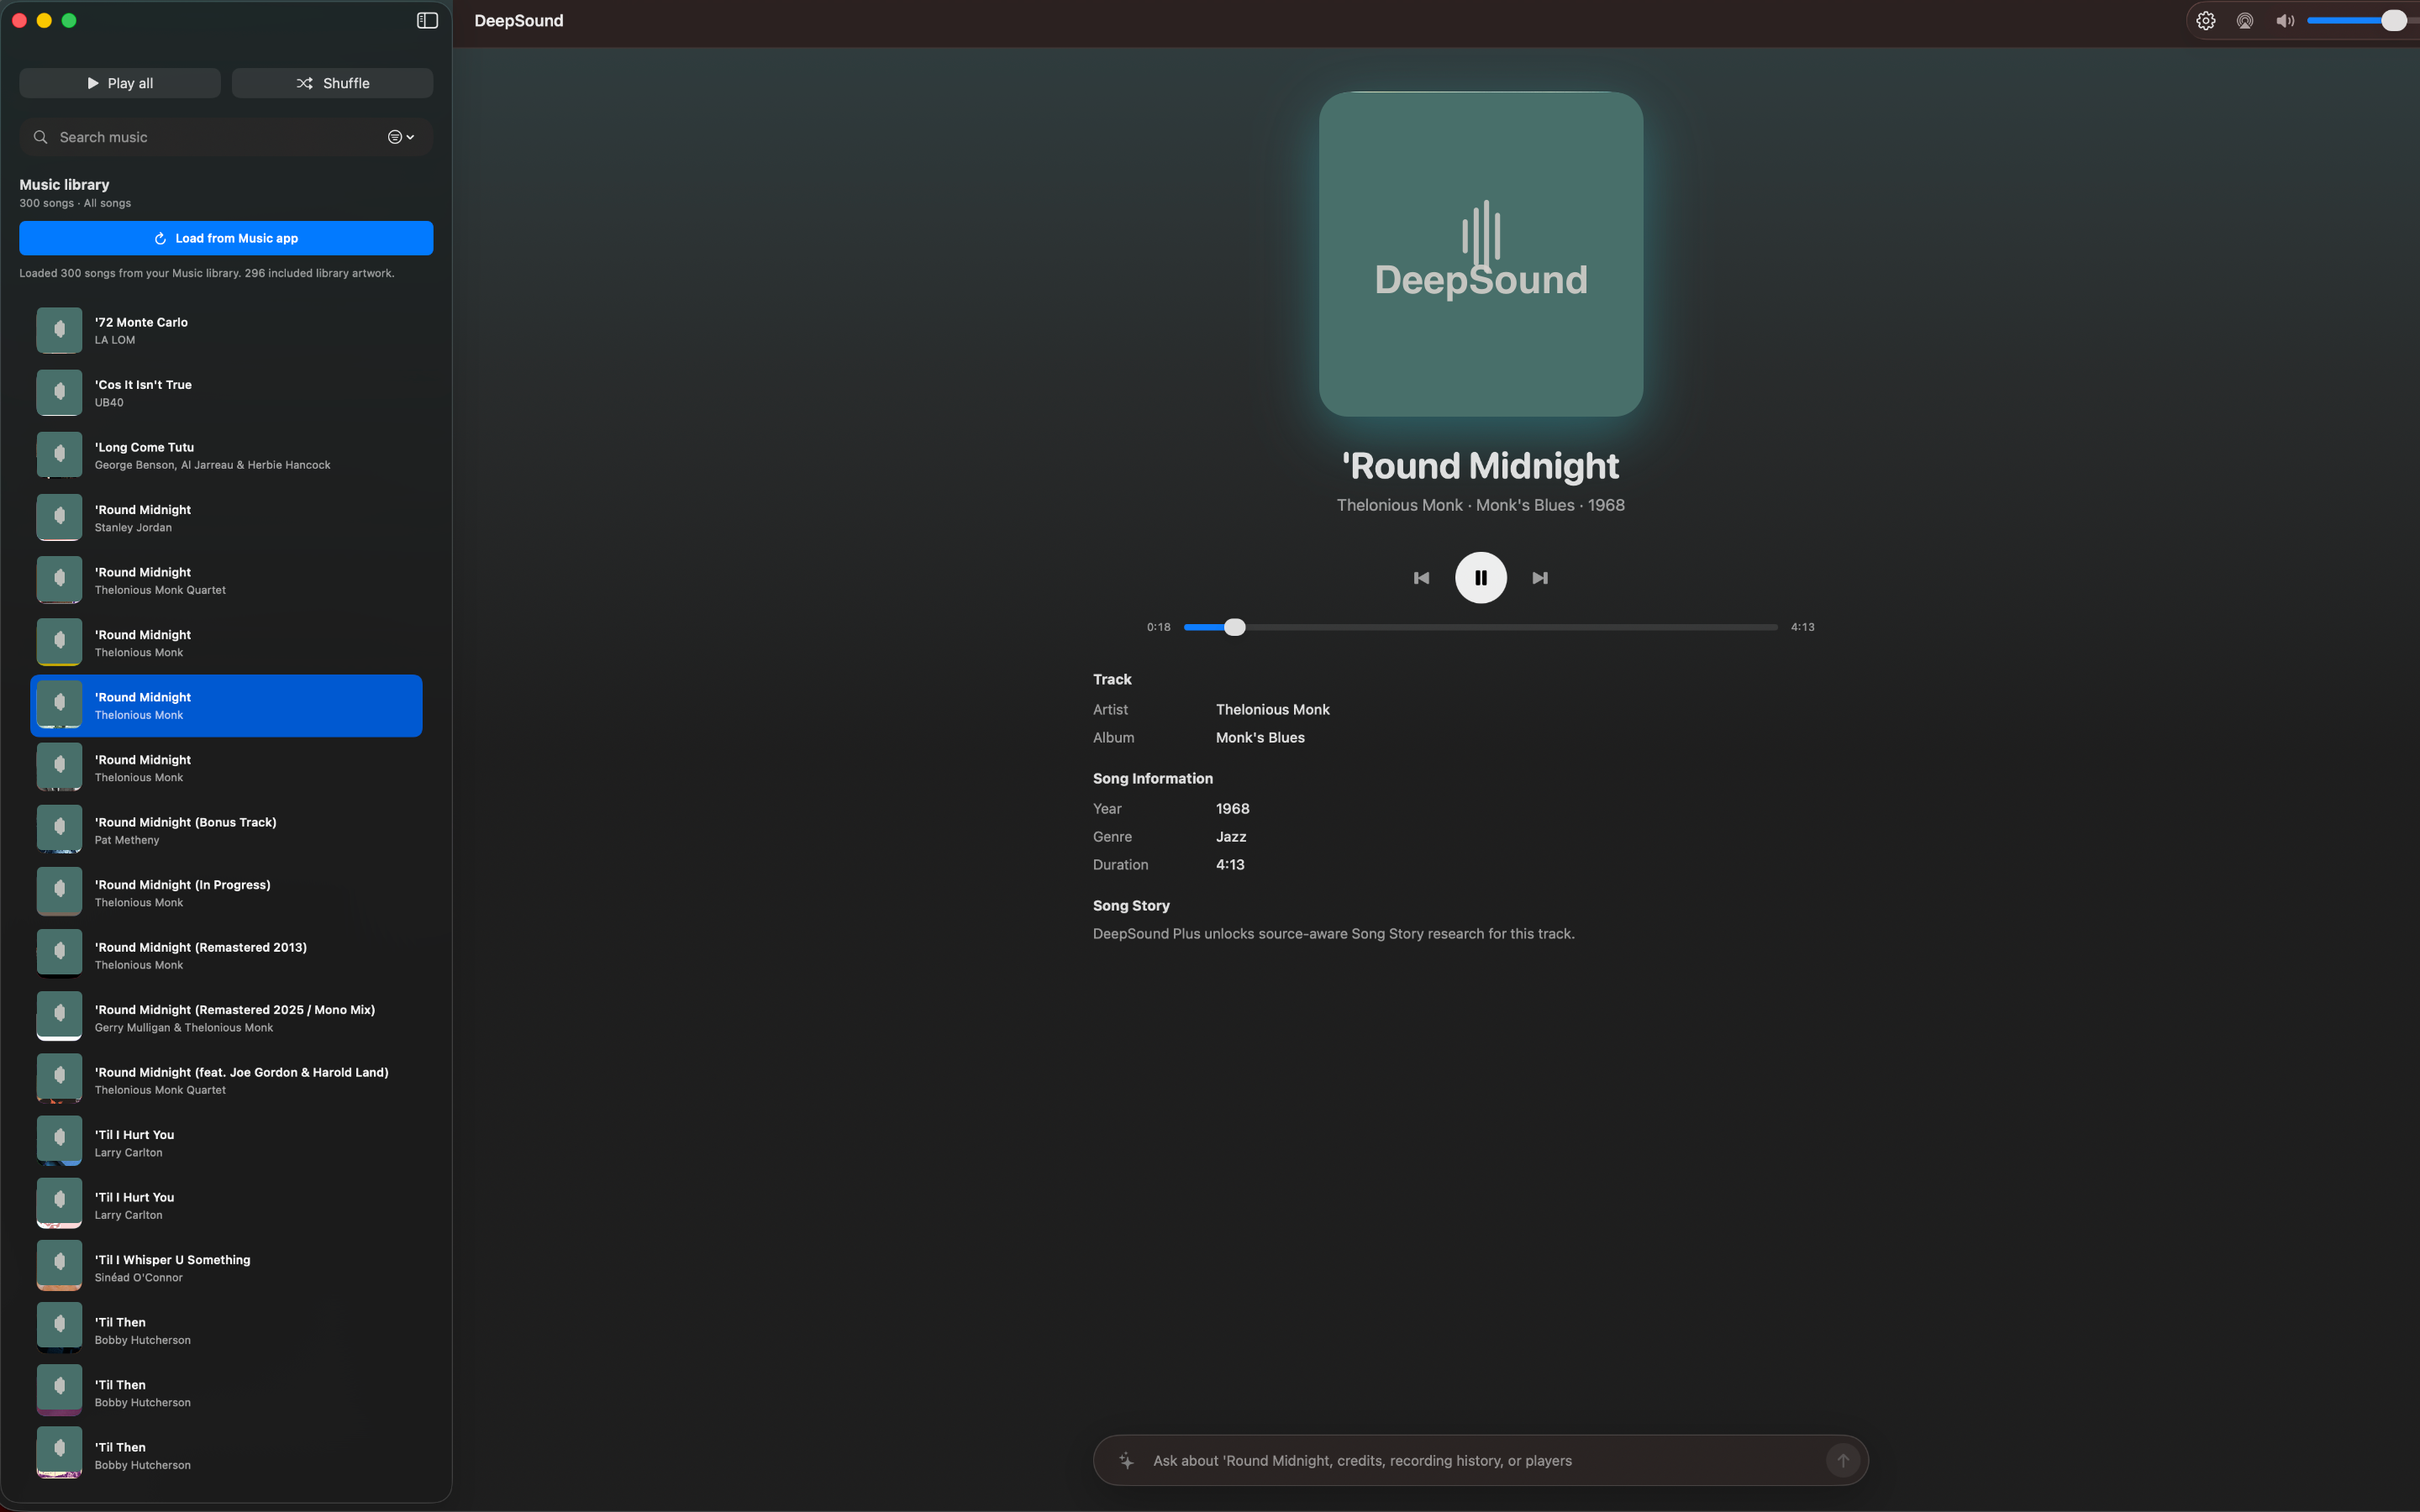Click the Song Story upgrade text

[1333, 934]
